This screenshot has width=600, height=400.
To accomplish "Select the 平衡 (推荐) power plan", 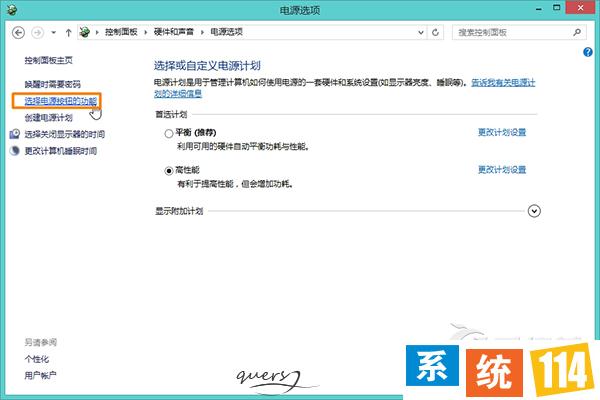I will pyautogui.click(x=168, y=134).
